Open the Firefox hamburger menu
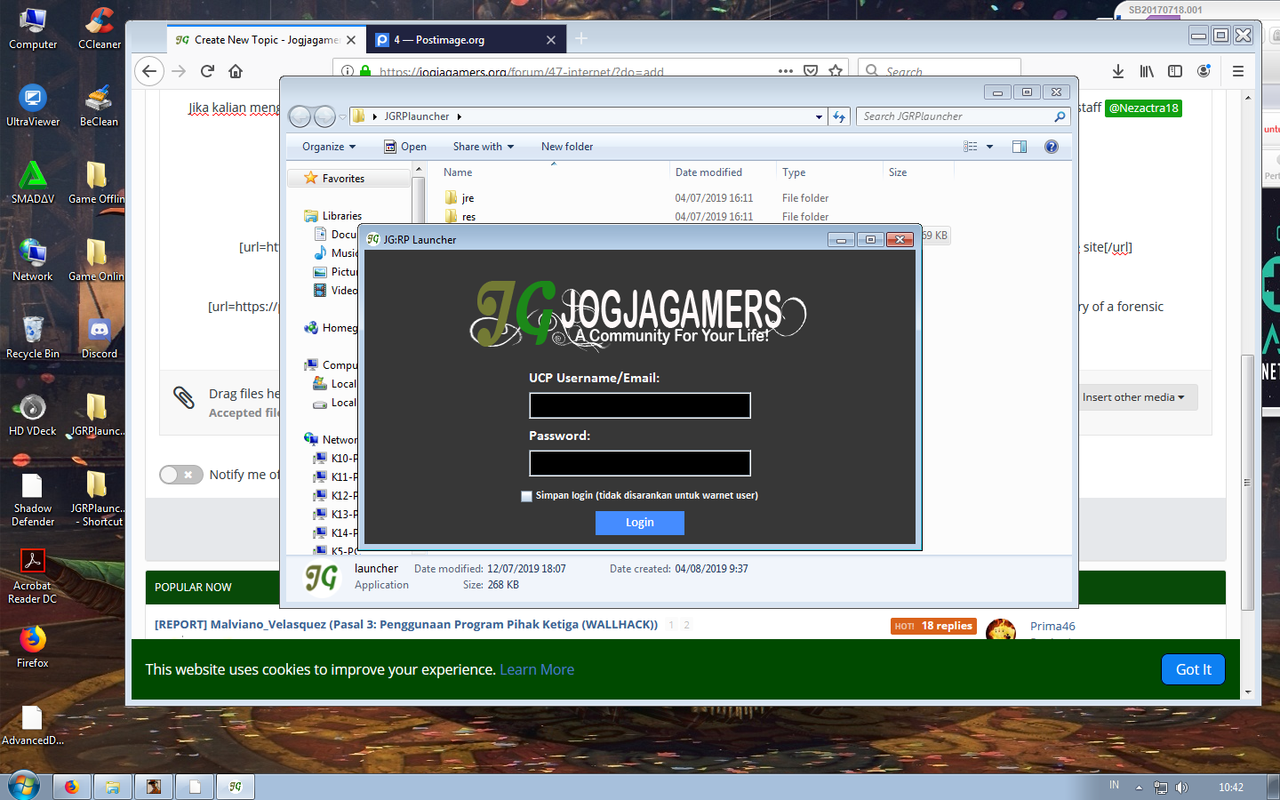The height and width of the screenshot is (800, 1280). click(x=1238, y=71)
